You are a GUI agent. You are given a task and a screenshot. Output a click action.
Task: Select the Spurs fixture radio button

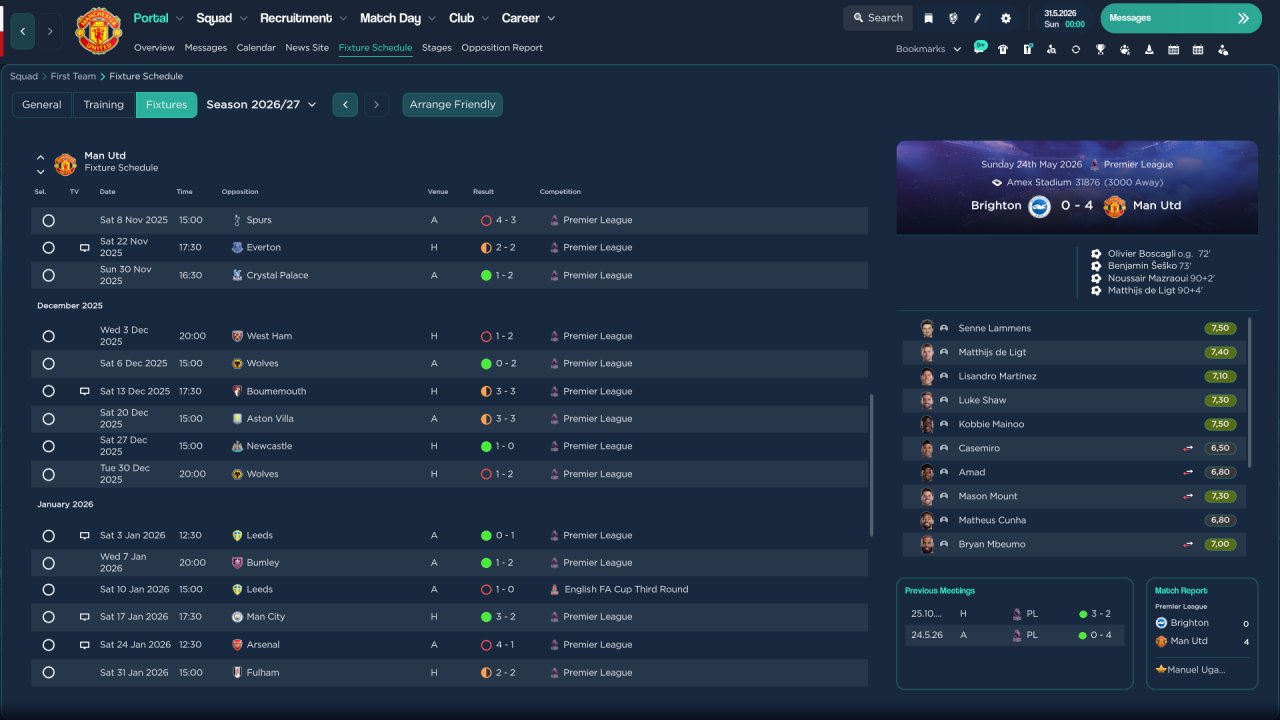tap(48, 220)
